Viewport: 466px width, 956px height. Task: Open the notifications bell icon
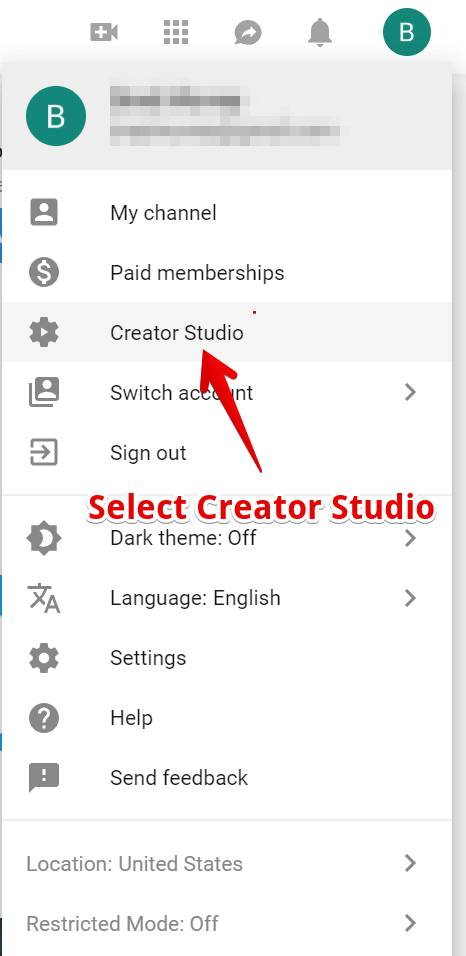320,32
